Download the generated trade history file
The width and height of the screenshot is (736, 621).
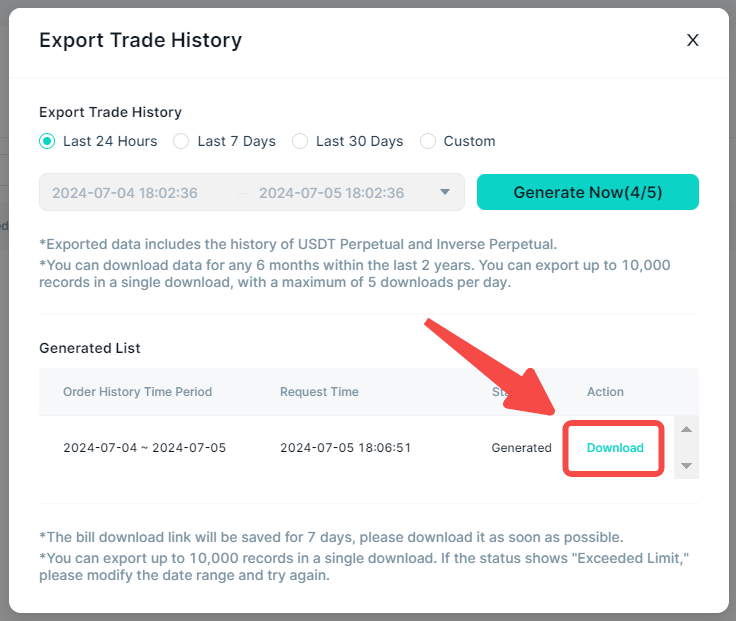[x=615, y=448]
